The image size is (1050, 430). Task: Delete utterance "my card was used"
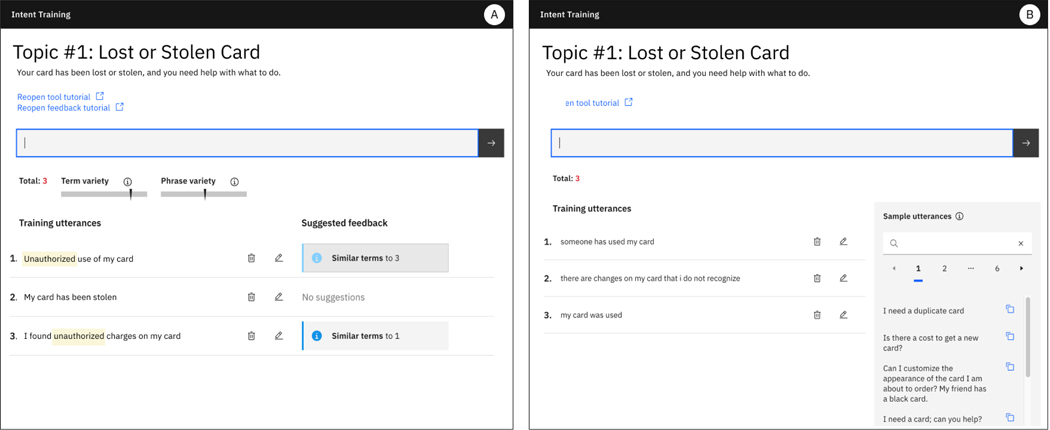pos(817,314)
